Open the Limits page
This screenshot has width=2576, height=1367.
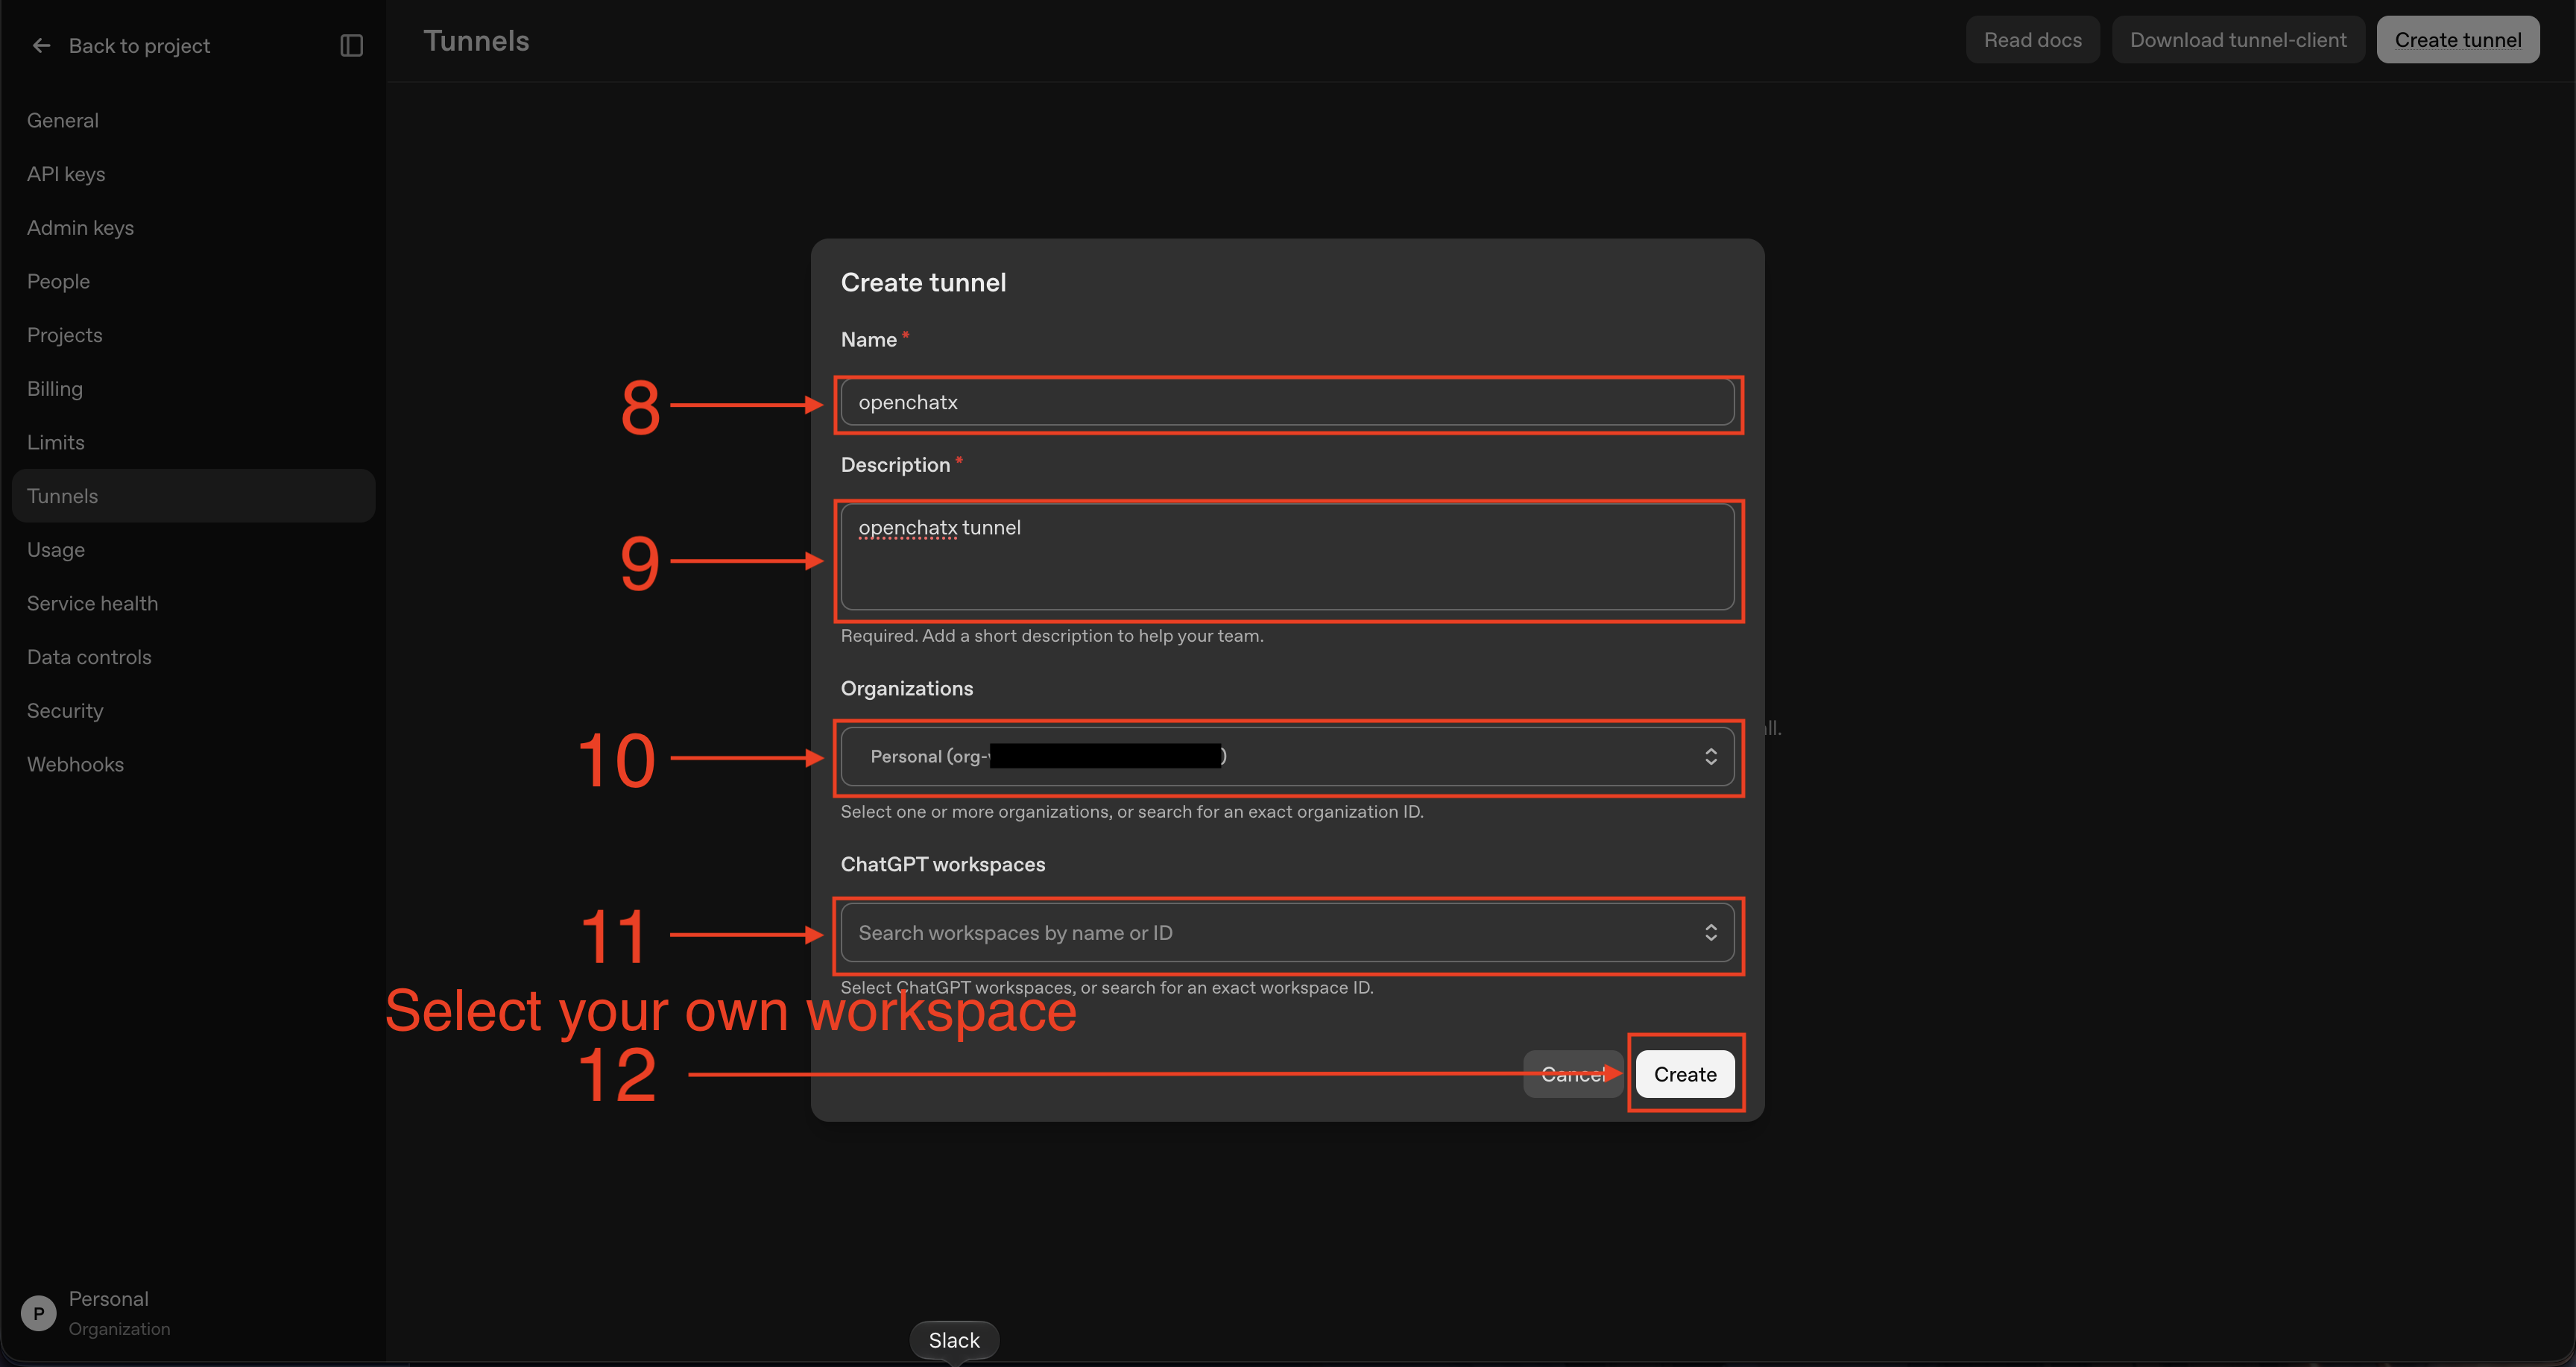(56, 442)
